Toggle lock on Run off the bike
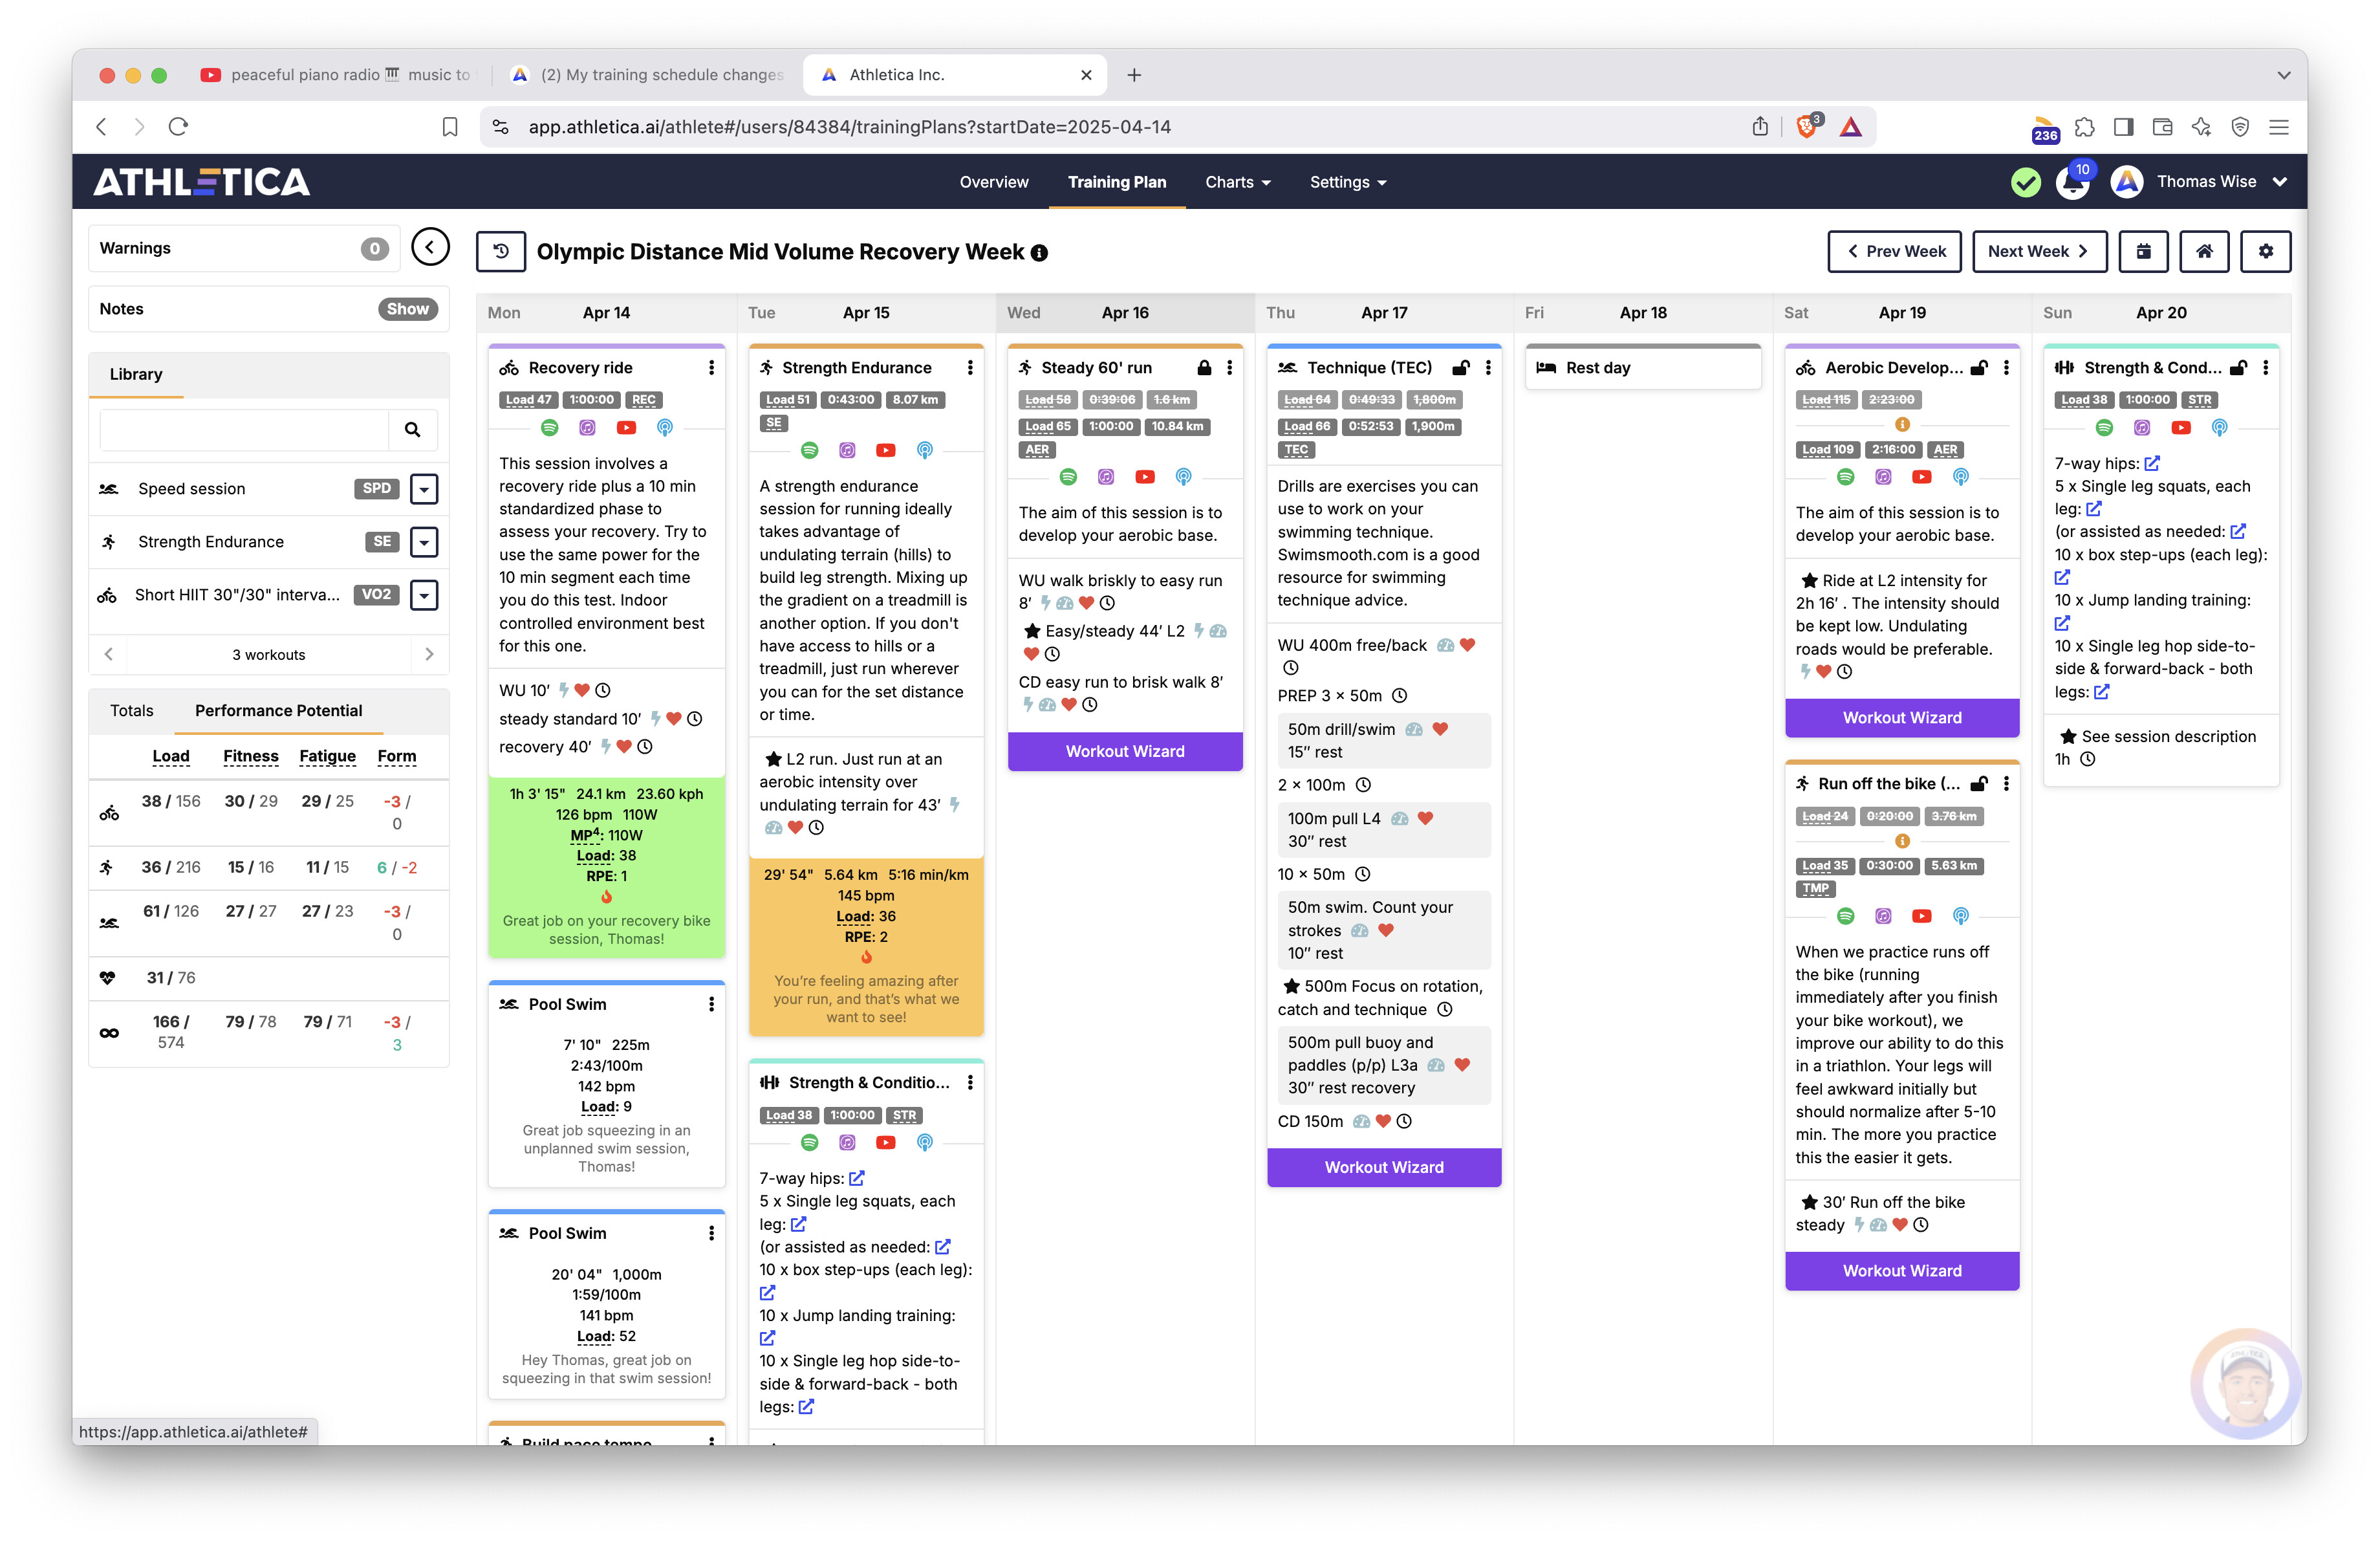Viewport: 2380px width, 1541px height. coord(1979,784)
